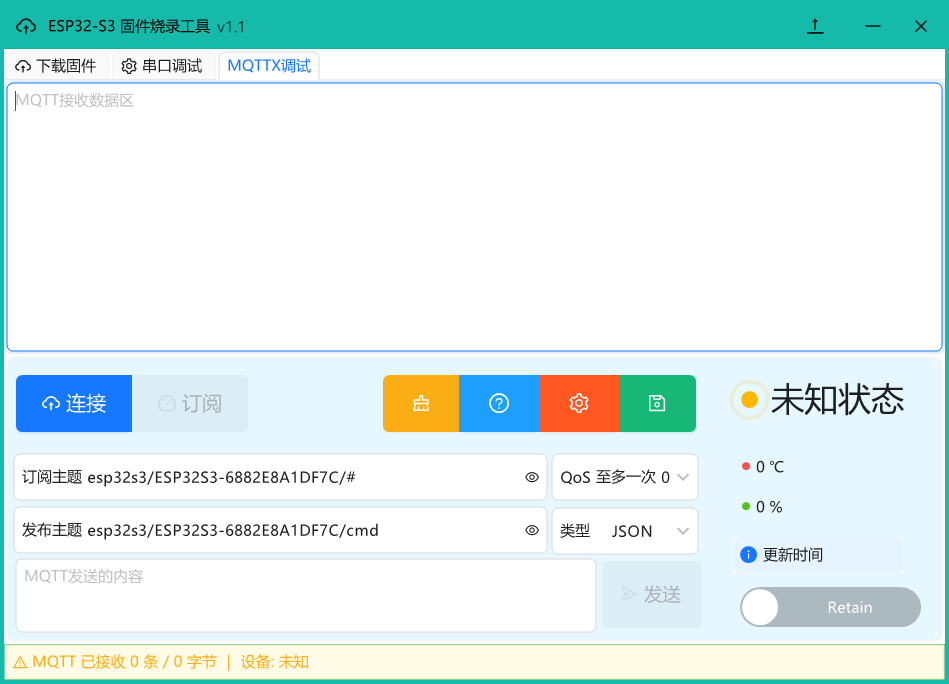This screenshot has width=949, height=684.
Task: Click the 发送 send button
Action: [652, 594]
